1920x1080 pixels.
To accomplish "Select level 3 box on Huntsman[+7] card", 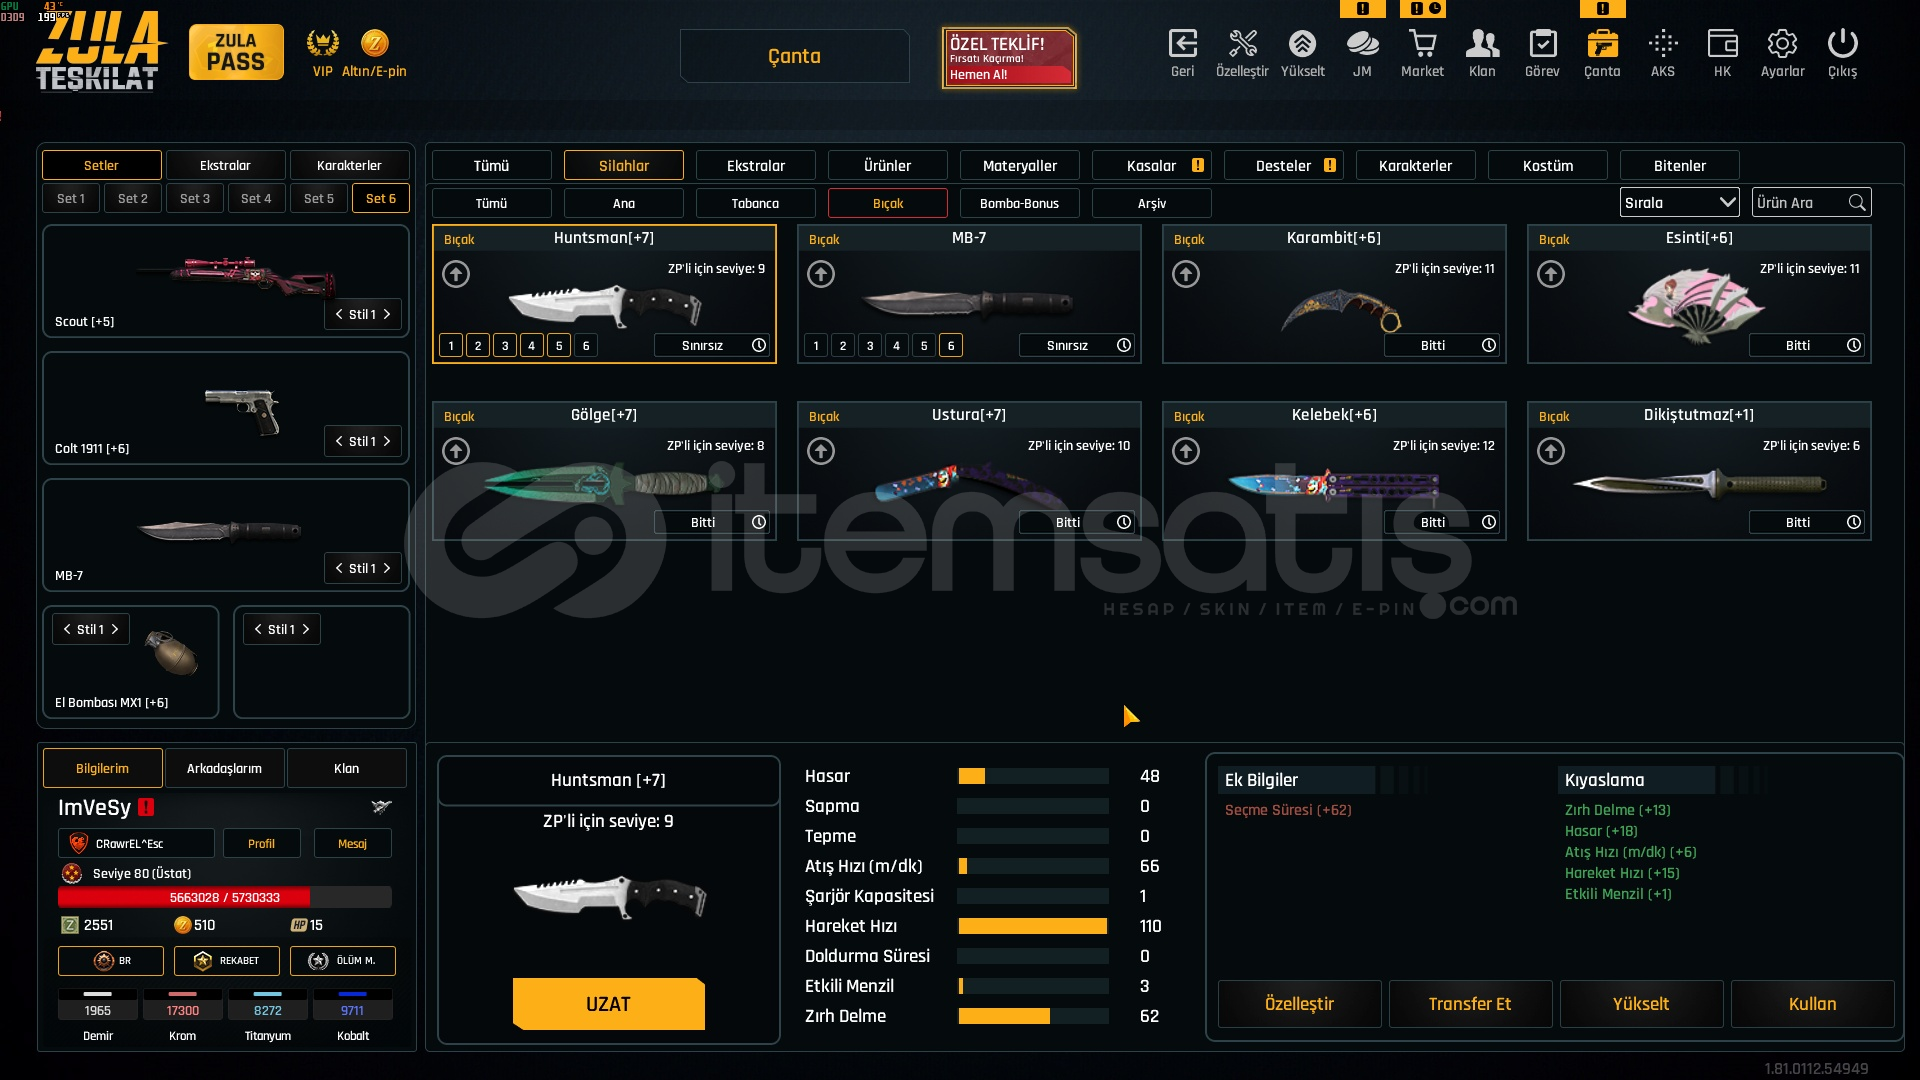I will pos(505,346).
